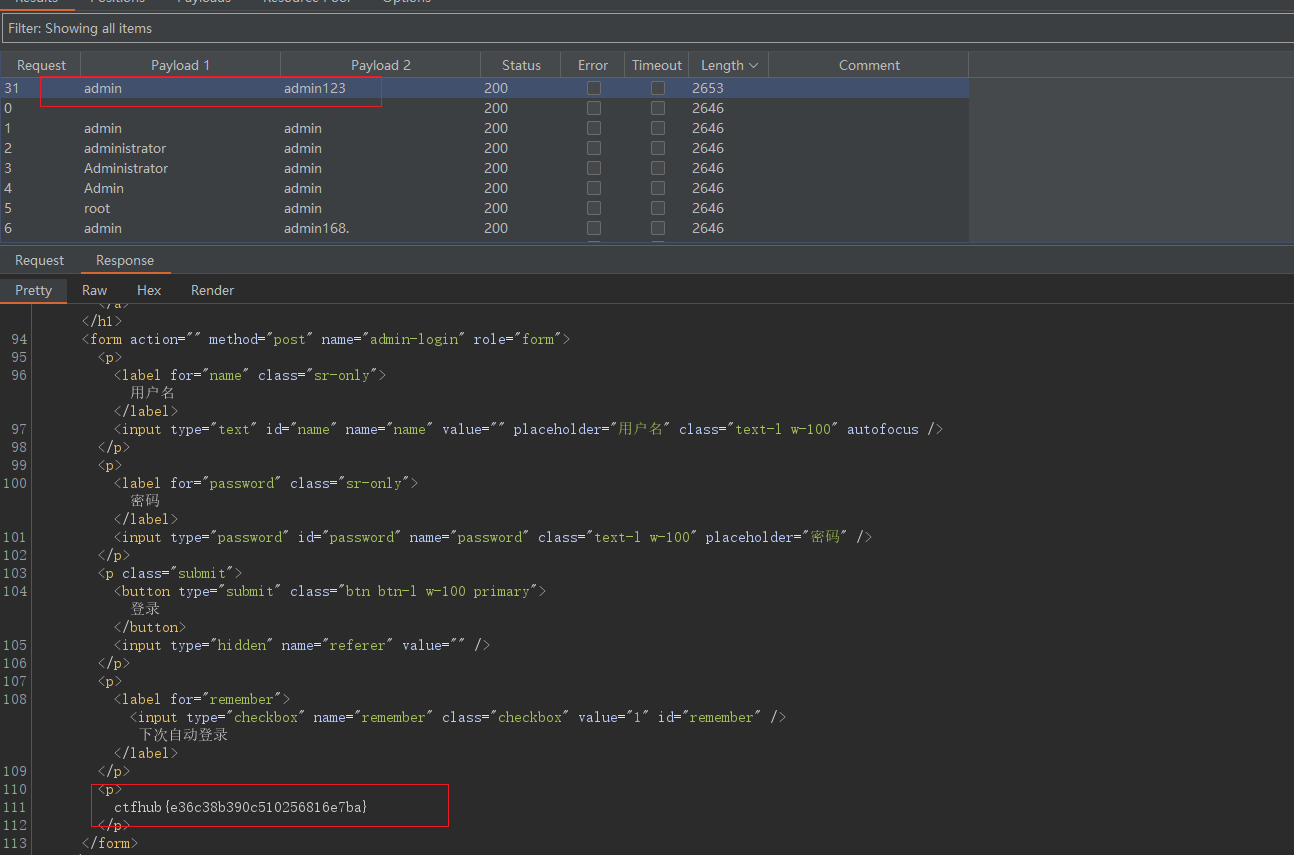1294x855 pixels.
Task: Select request number 0 row
Action: 485,108
